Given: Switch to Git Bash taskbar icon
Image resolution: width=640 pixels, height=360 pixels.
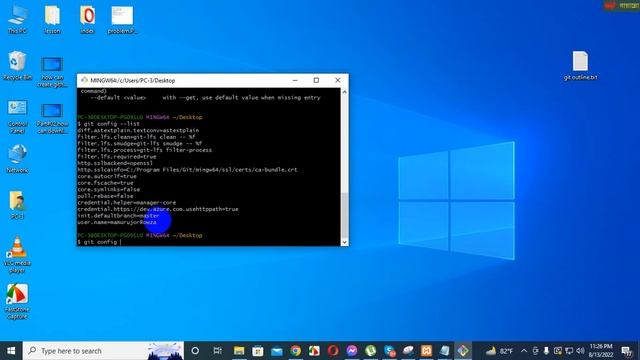Looking at the screenshot, I should [x=463, y=351].
